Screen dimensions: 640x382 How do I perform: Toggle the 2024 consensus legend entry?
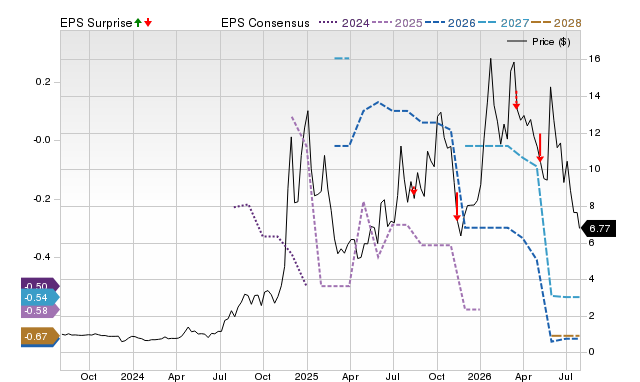(x=344, y=23)
